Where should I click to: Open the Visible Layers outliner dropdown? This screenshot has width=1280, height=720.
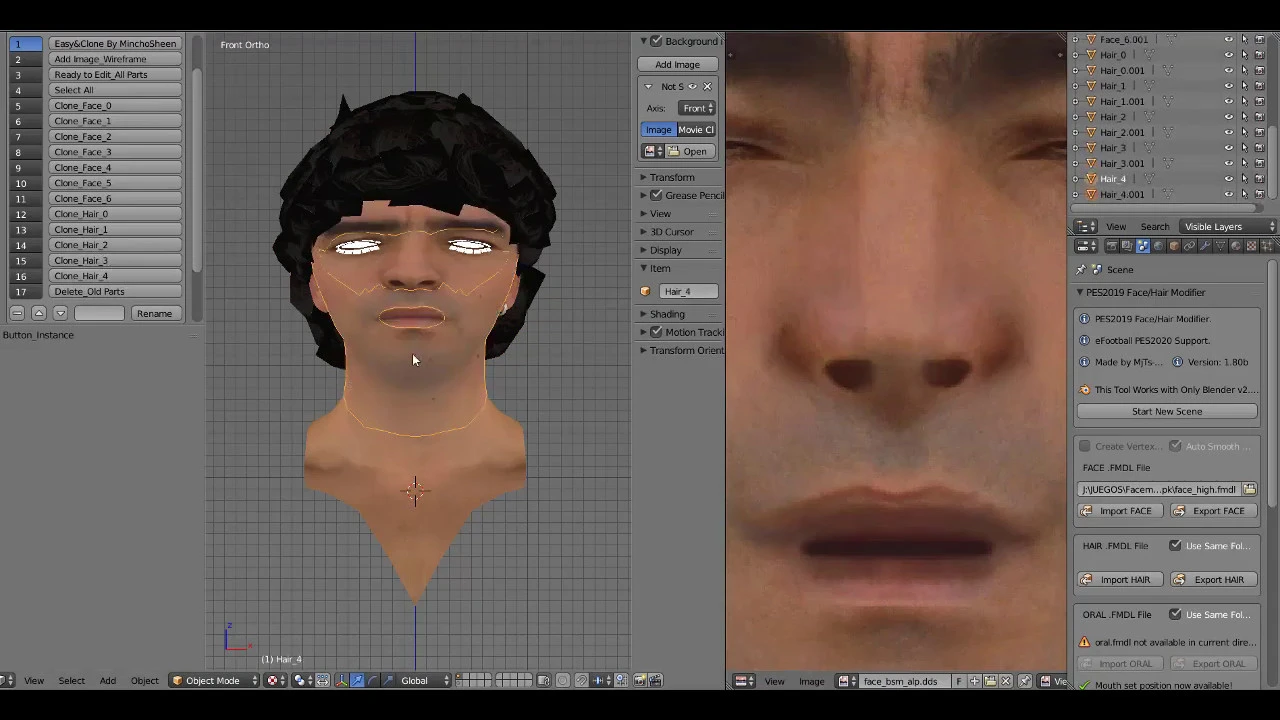coord(1227,227)
